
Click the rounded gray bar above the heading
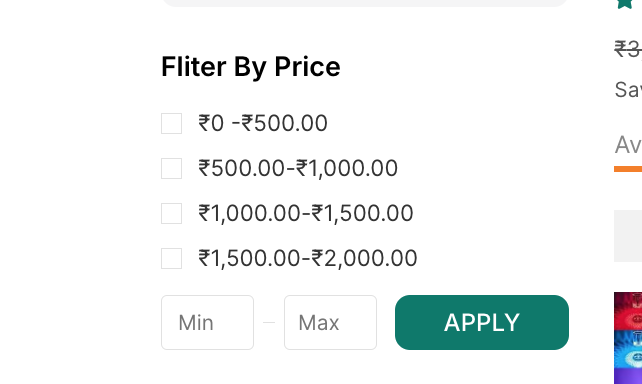(365, 3)
